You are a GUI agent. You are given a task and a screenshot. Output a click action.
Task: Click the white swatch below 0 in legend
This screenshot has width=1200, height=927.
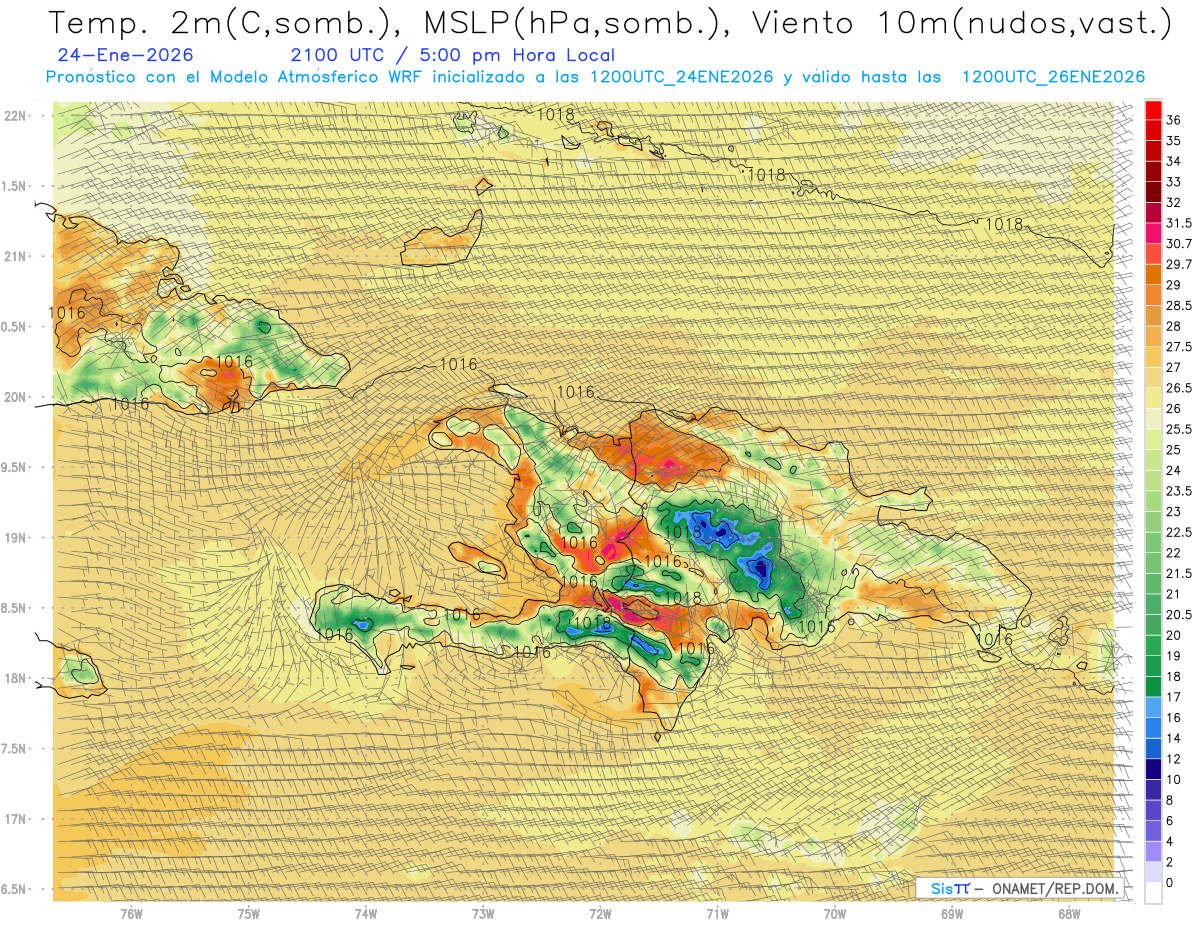tap(1153, 893)
